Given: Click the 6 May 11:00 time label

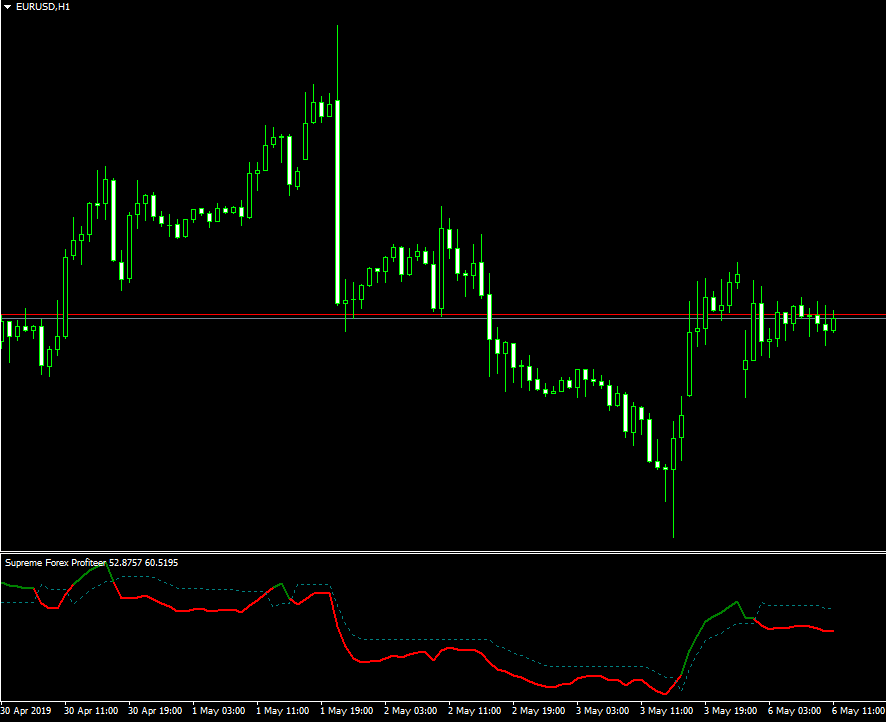Looking at the screenshot, I should 857,711.
